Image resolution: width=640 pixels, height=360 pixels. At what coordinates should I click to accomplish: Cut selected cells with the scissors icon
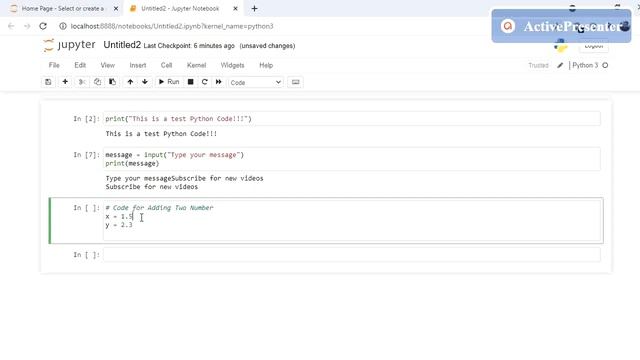tap(82, 82)
